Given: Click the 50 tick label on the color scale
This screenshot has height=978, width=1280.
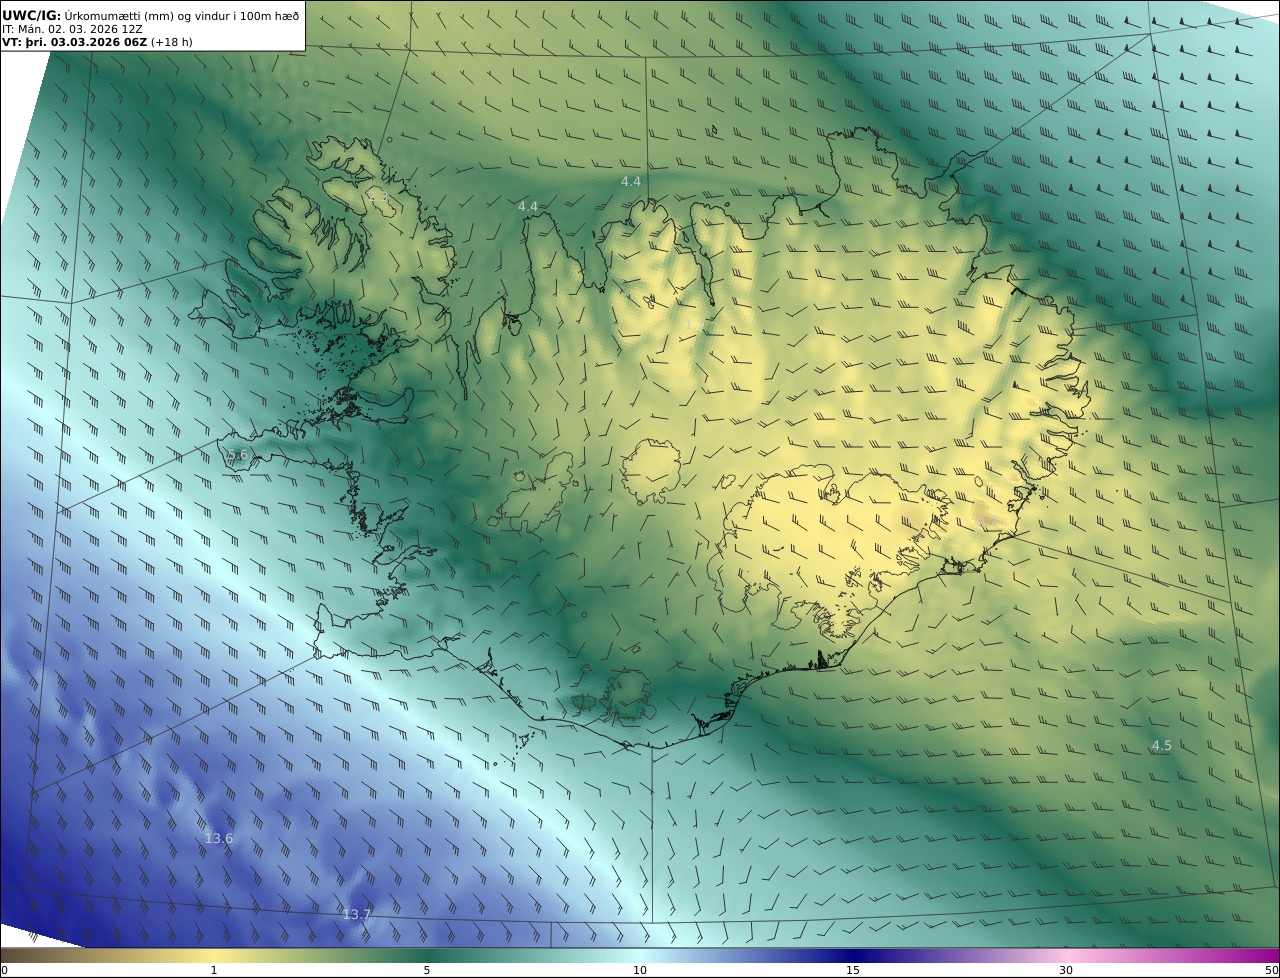Looking at the screenshot, I should coord(1272,970).
